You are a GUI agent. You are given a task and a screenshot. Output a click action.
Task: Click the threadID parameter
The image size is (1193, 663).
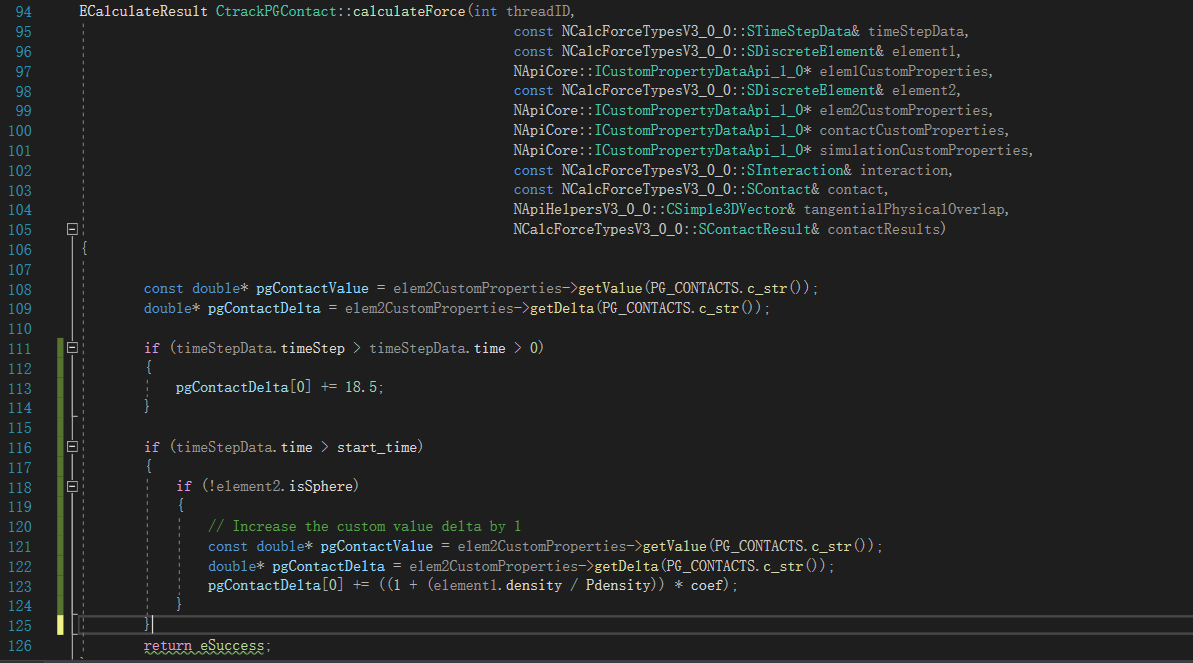click(x=540, y=11)
